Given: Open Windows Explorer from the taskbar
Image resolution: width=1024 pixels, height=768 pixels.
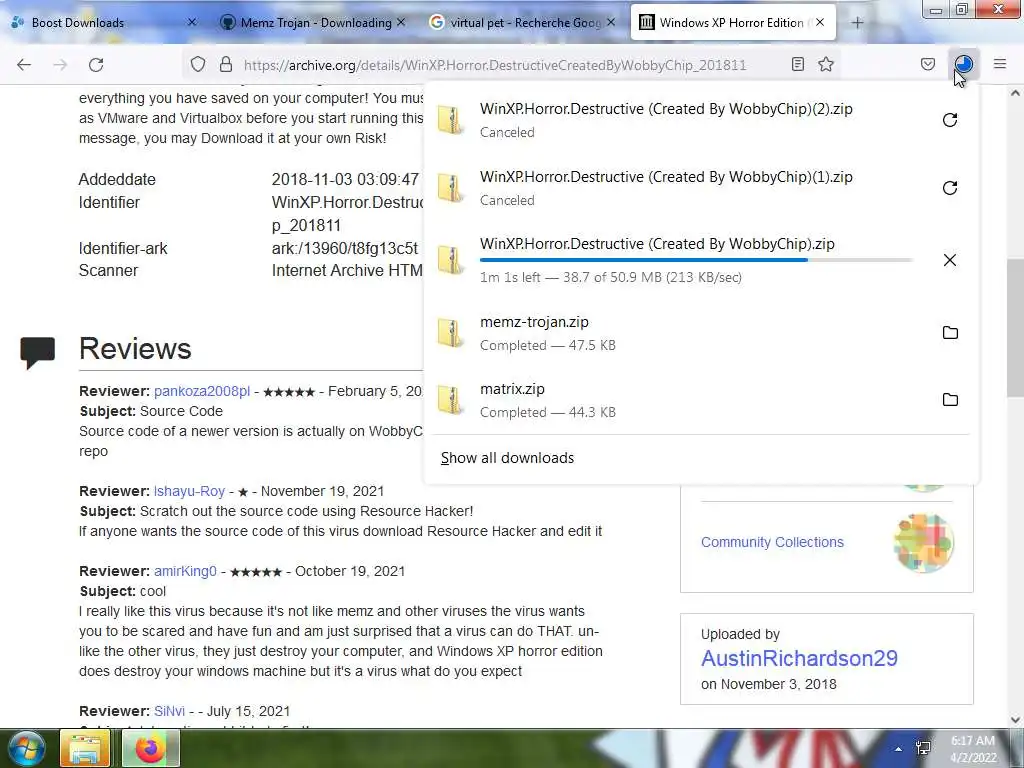Looking at the screenshot, I should [x=85, y=748].
